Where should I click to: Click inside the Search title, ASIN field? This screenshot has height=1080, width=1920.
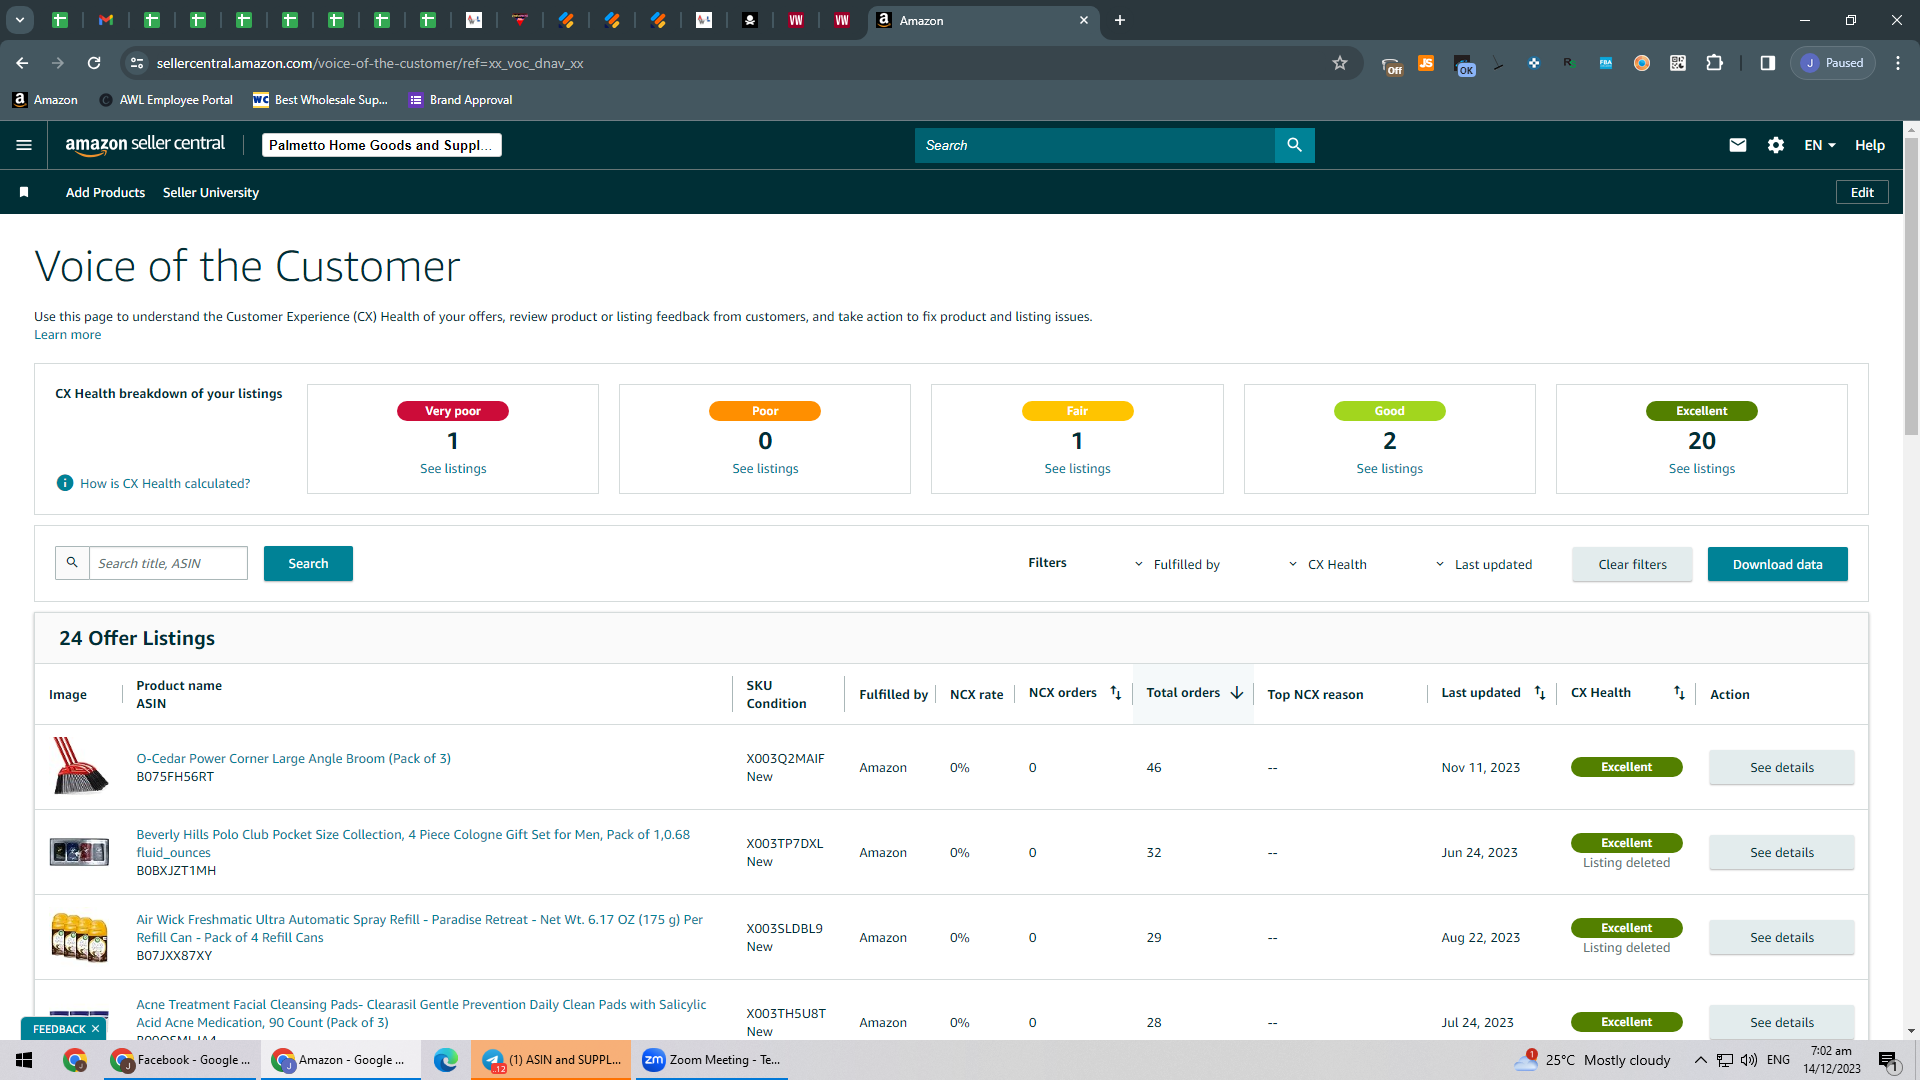[168, 563]
